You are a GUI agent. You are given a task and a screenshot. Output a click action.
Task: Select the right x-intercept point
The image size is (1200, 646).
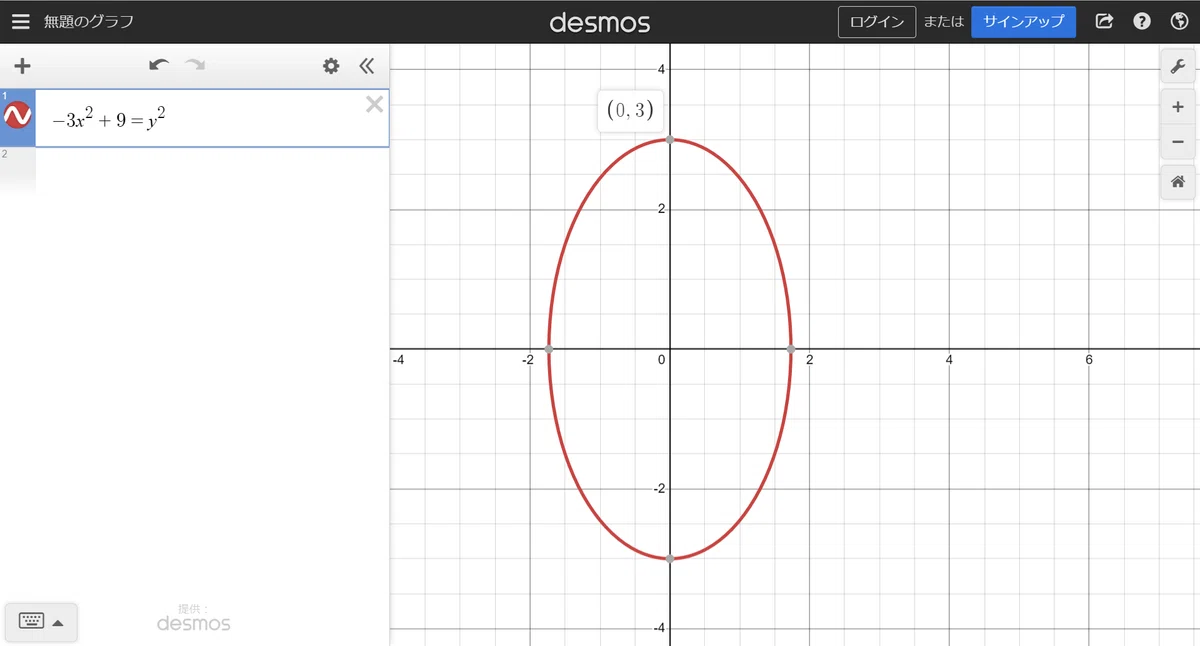[x=791, y=349]
